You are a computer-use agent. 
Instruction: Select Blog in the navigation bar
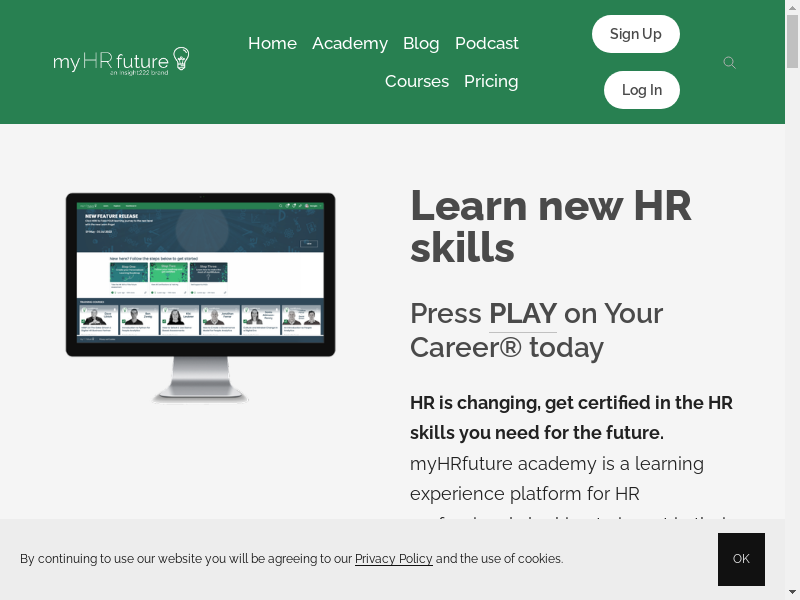(421, 43)
